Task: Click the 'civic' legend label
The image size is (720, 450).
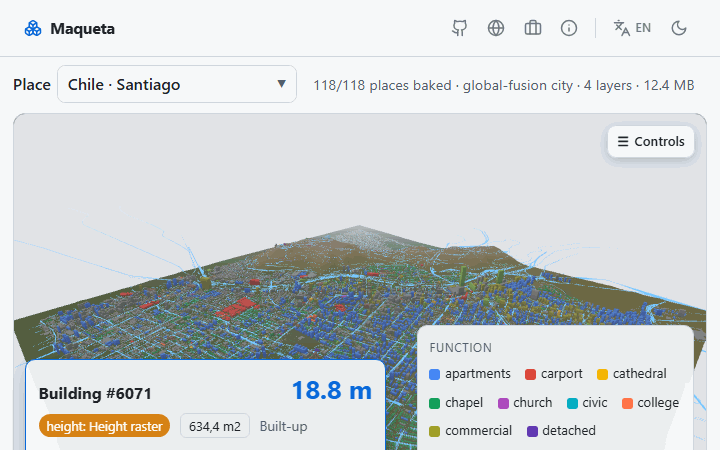Action: (595, 403)
